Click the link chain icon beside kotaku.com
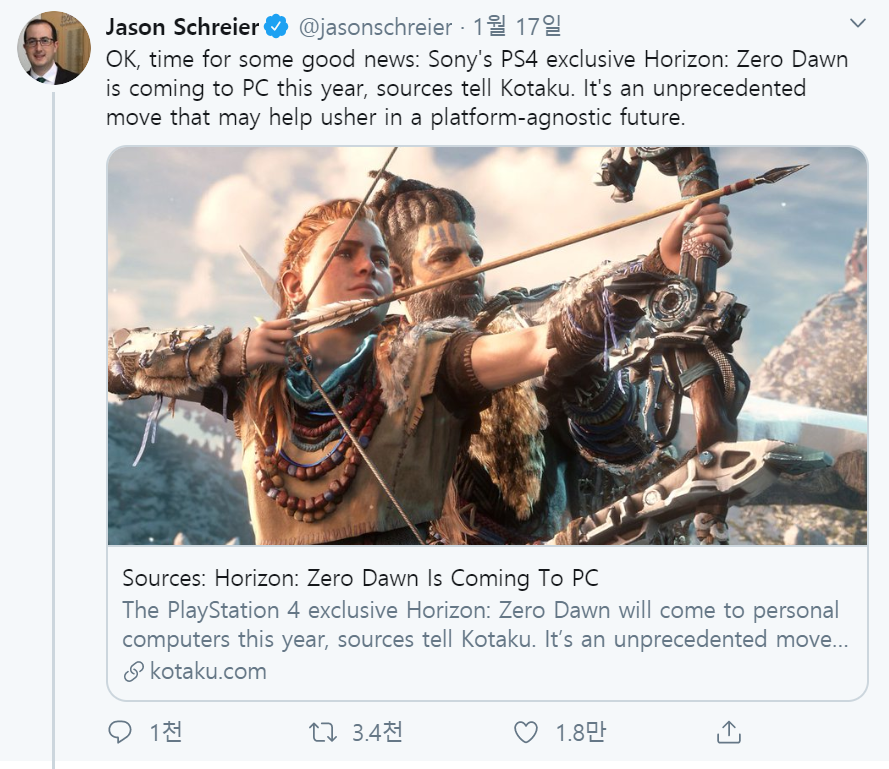This screenshot has height=769, width=889. click(134, 672)
